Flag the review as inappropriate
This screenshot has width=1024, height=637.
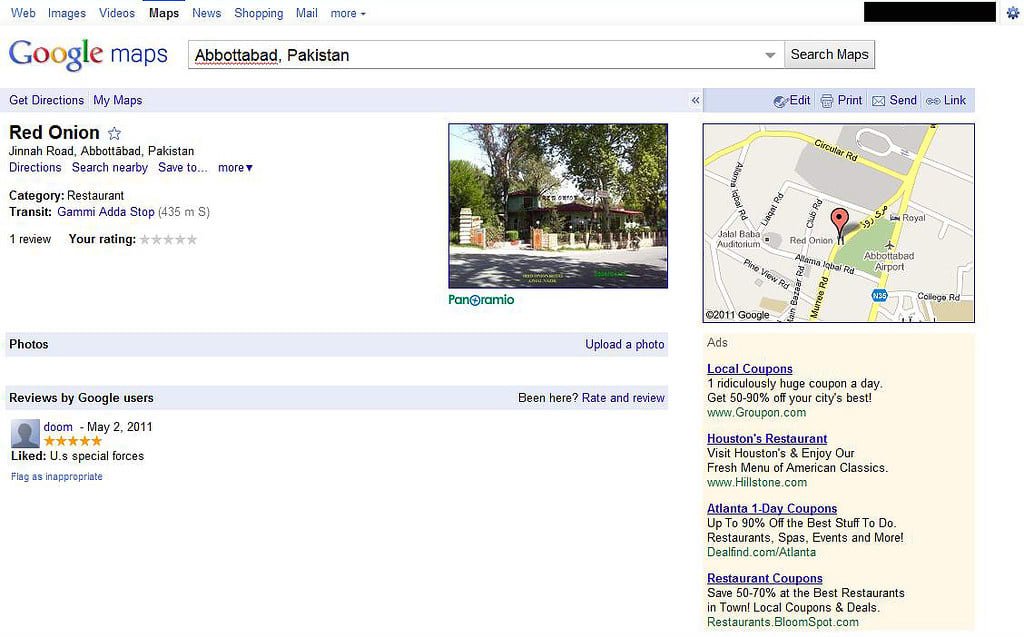point(57,477)
